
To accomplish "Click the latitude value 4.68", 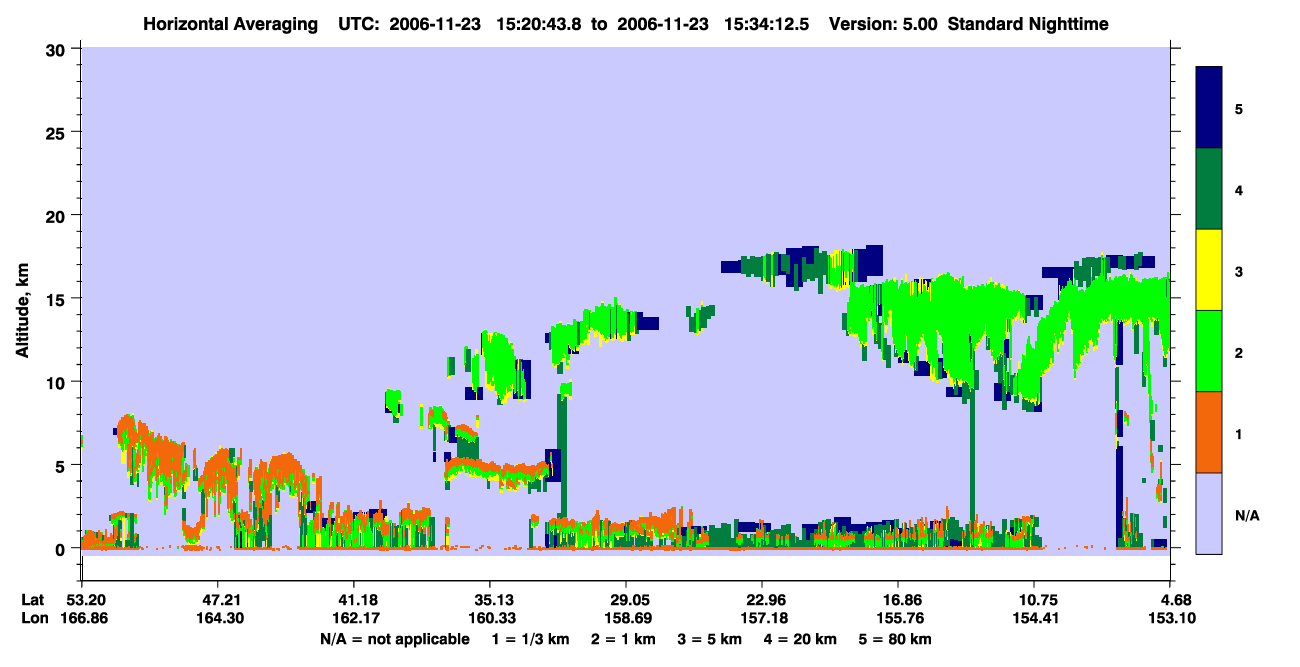I will [x=1176, y=600].
